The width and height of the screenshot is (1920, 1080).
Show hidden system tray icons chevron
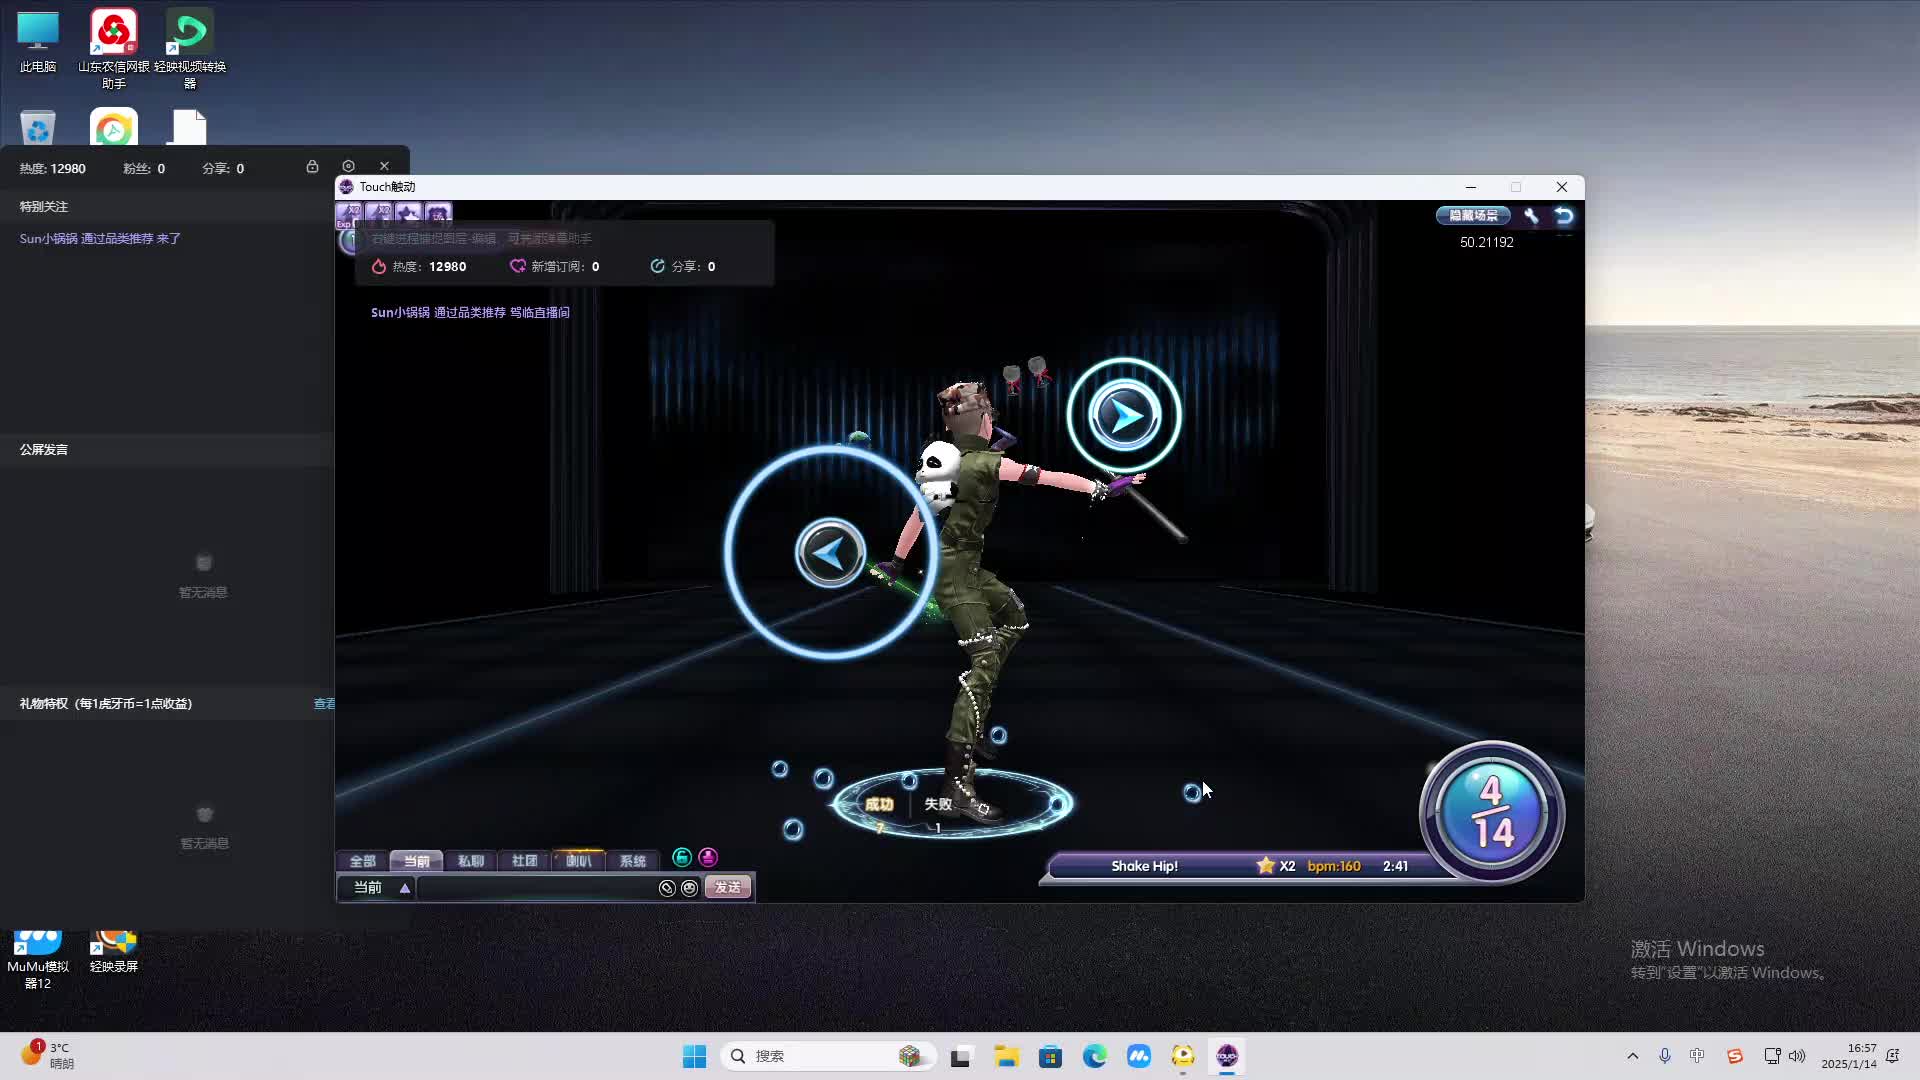[x=1633, y=1056]
